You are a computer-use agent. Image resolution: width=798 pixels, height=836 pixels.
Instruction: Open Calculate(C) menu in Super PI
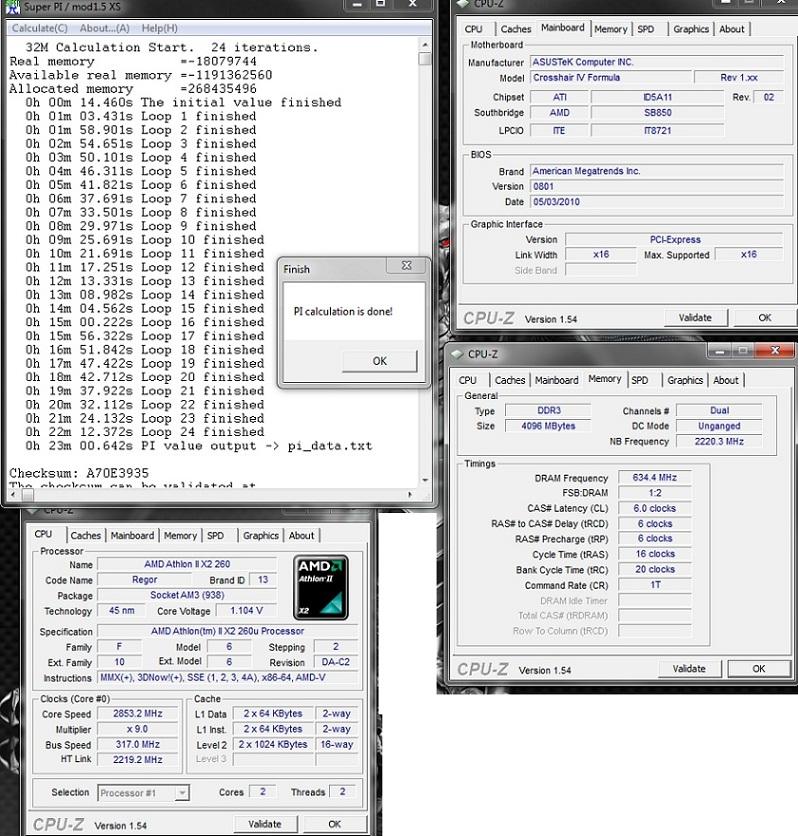click(39, 28)
